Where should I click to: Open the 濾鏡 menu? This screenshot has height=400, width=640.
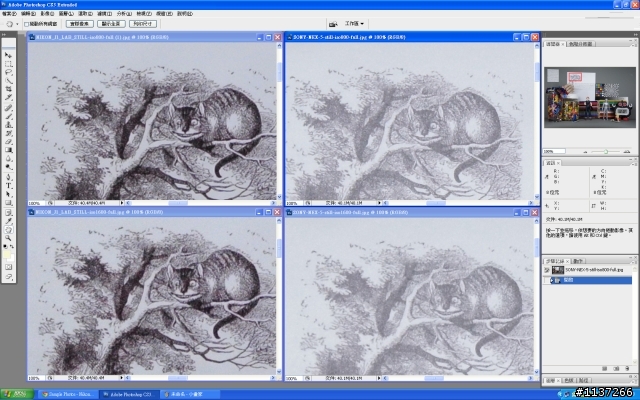(104, 13)
